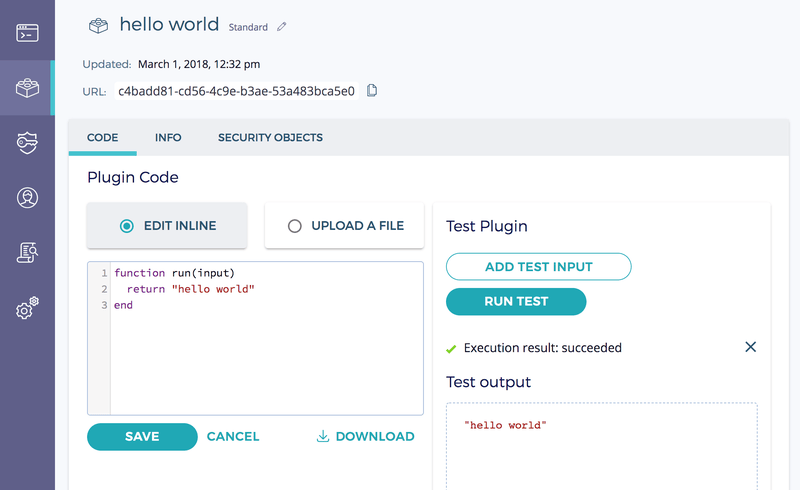Viewport: 800px width, 490px height.
Task: Click the Add Test Input button
Action: [539, 266]
